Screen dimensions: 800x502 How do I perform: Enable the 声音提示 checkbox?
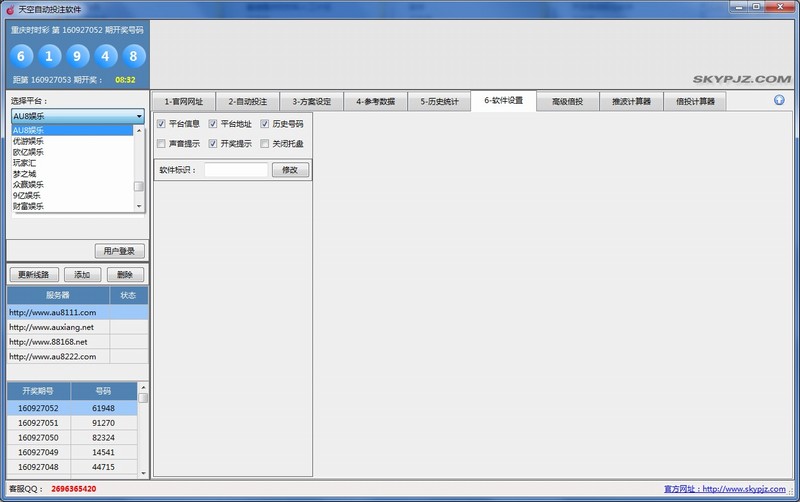click(161, 144)
